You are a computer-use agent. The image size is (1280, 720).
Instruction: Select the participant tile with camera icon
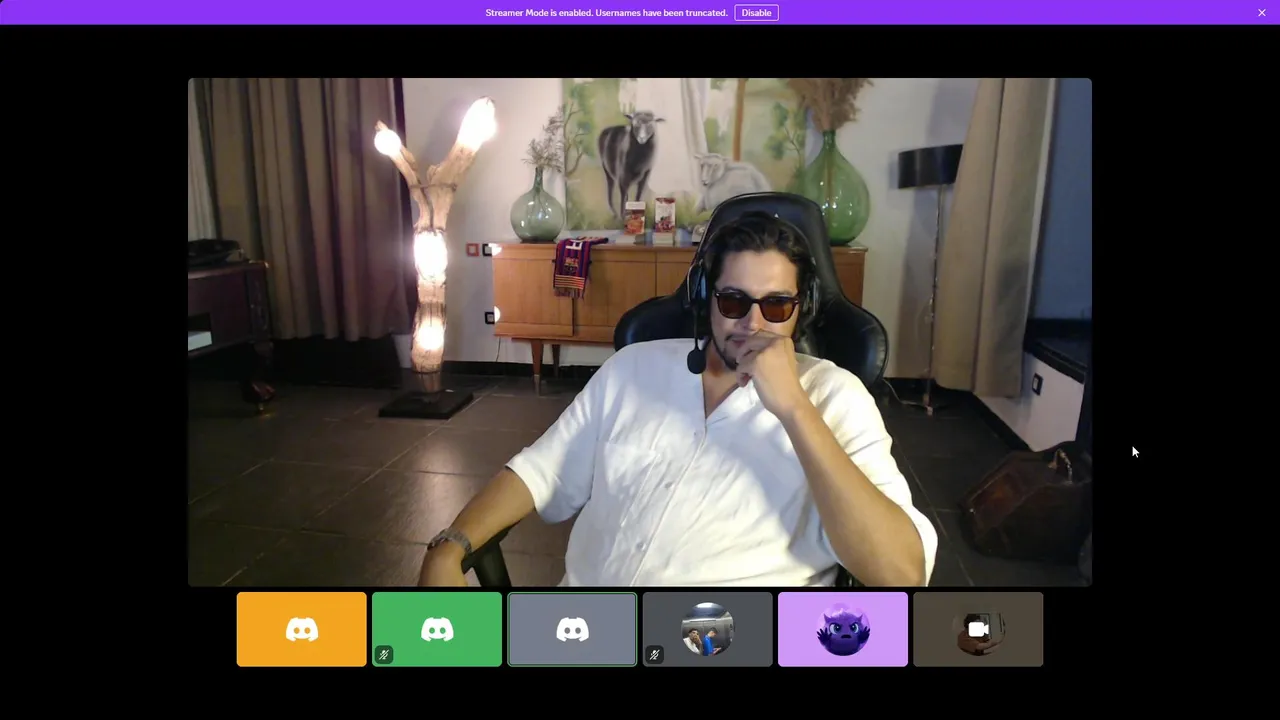pyautogui.click(x=978, y=629)
